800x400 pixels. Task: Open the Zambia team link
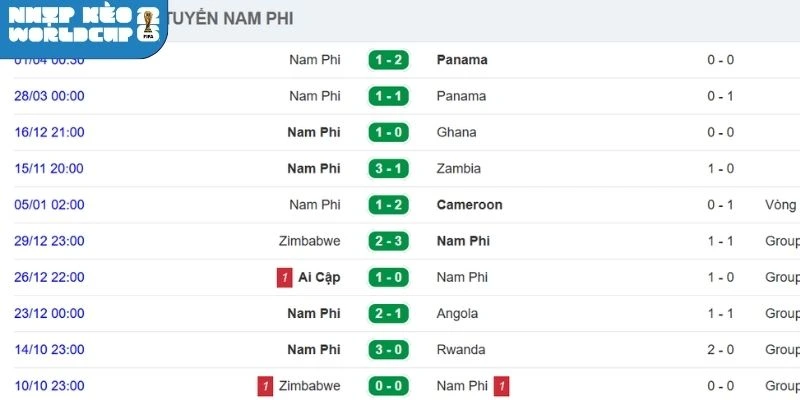[459, 168]
